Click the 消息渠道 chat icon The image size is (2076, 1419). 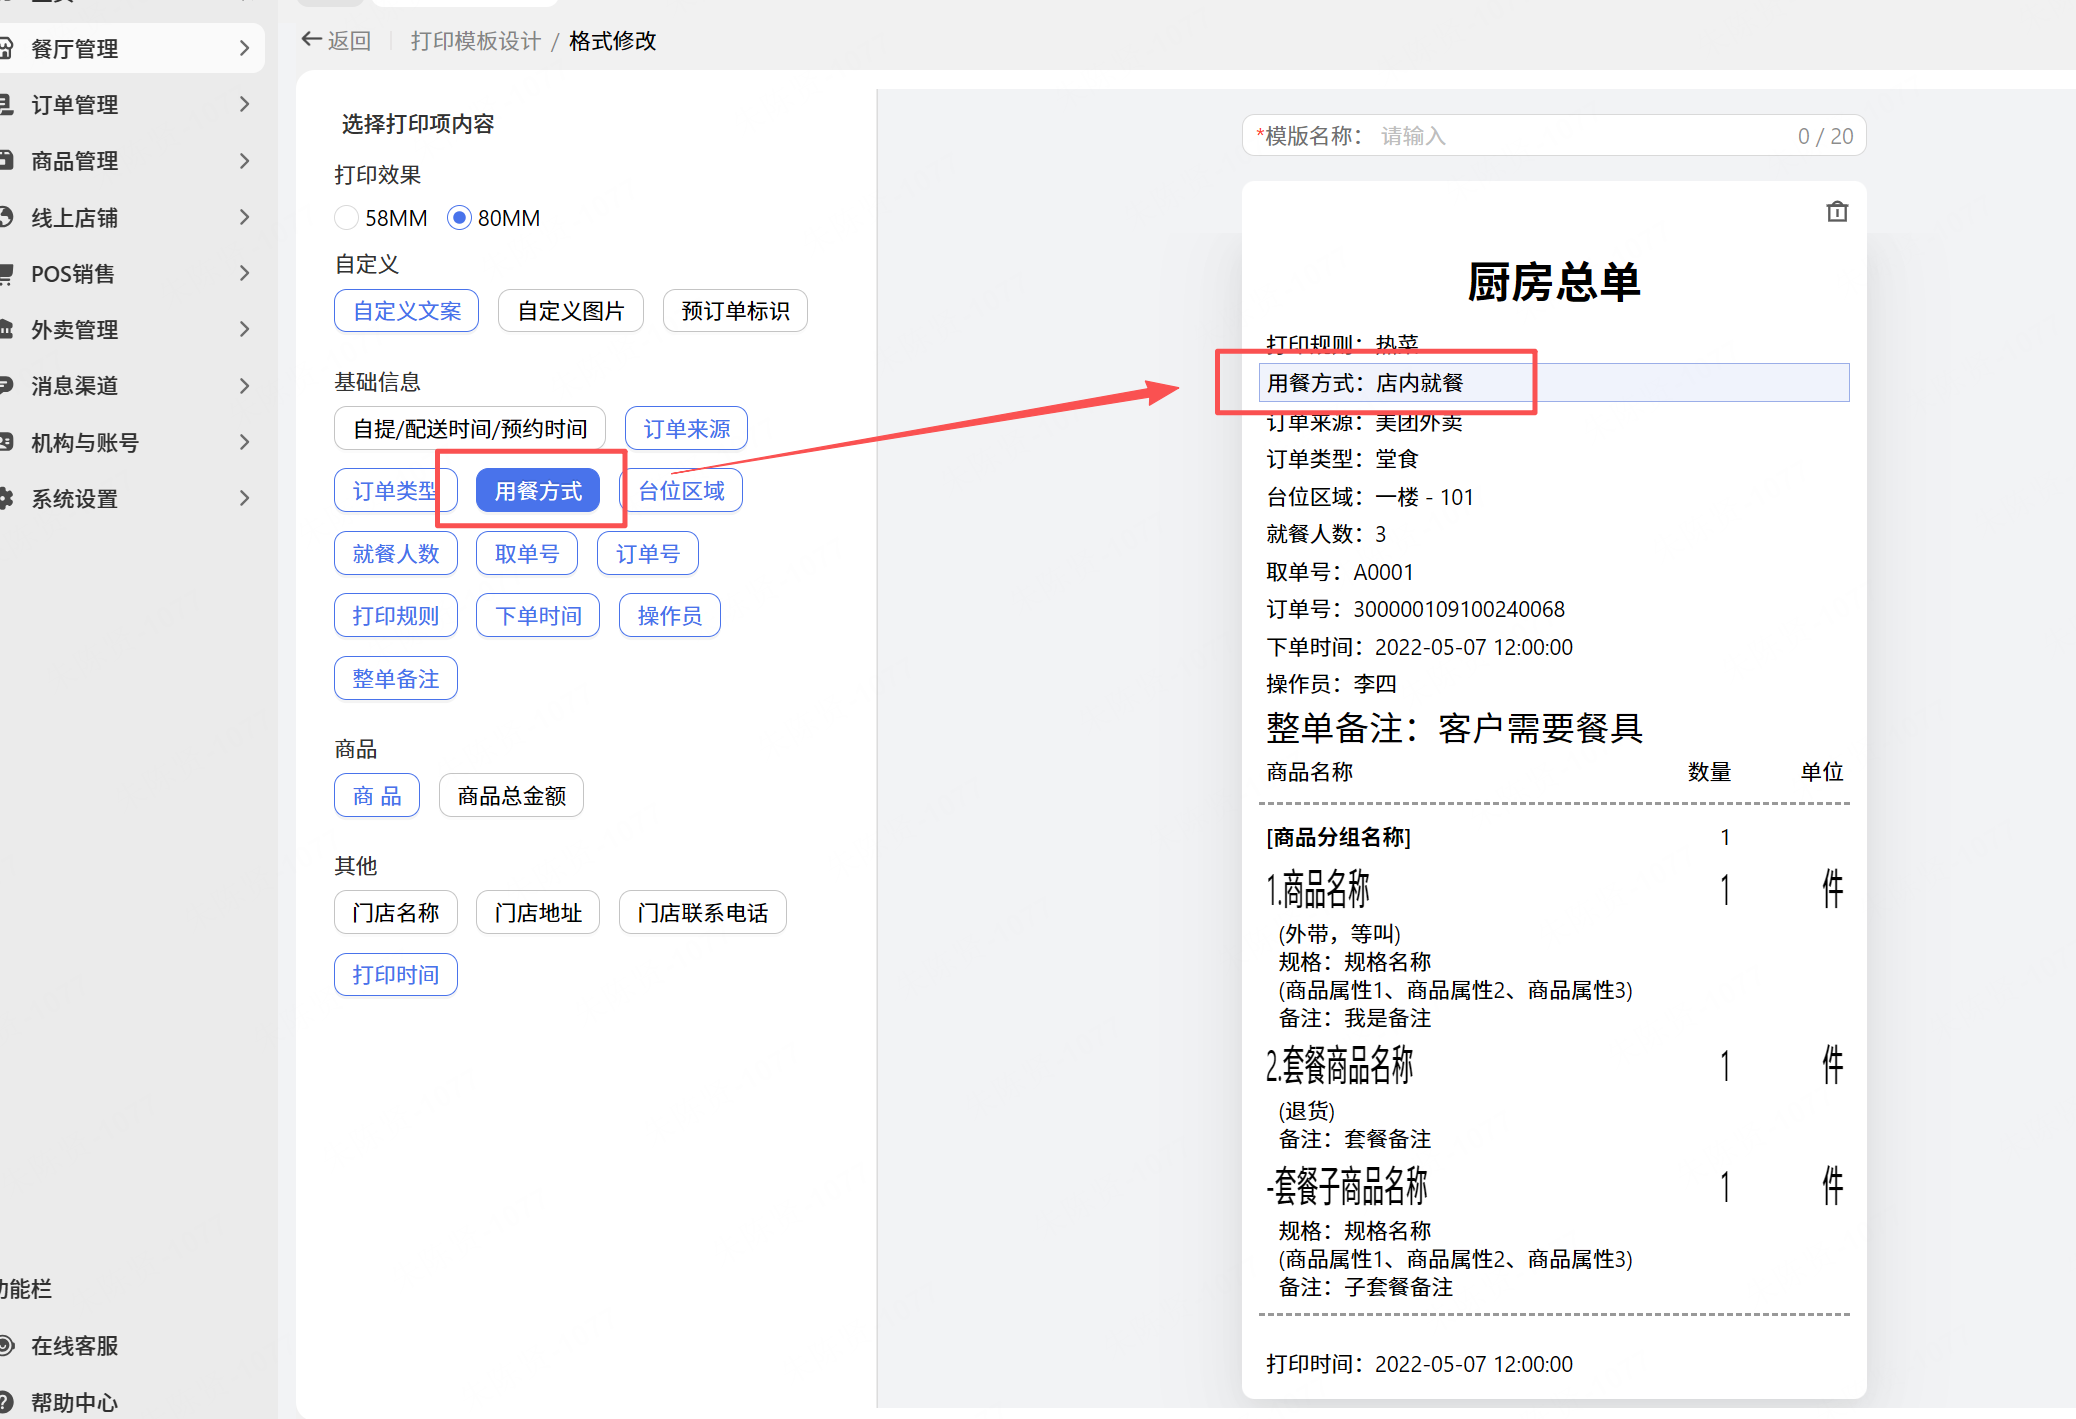pyautogui.click(x=6, y=385)
